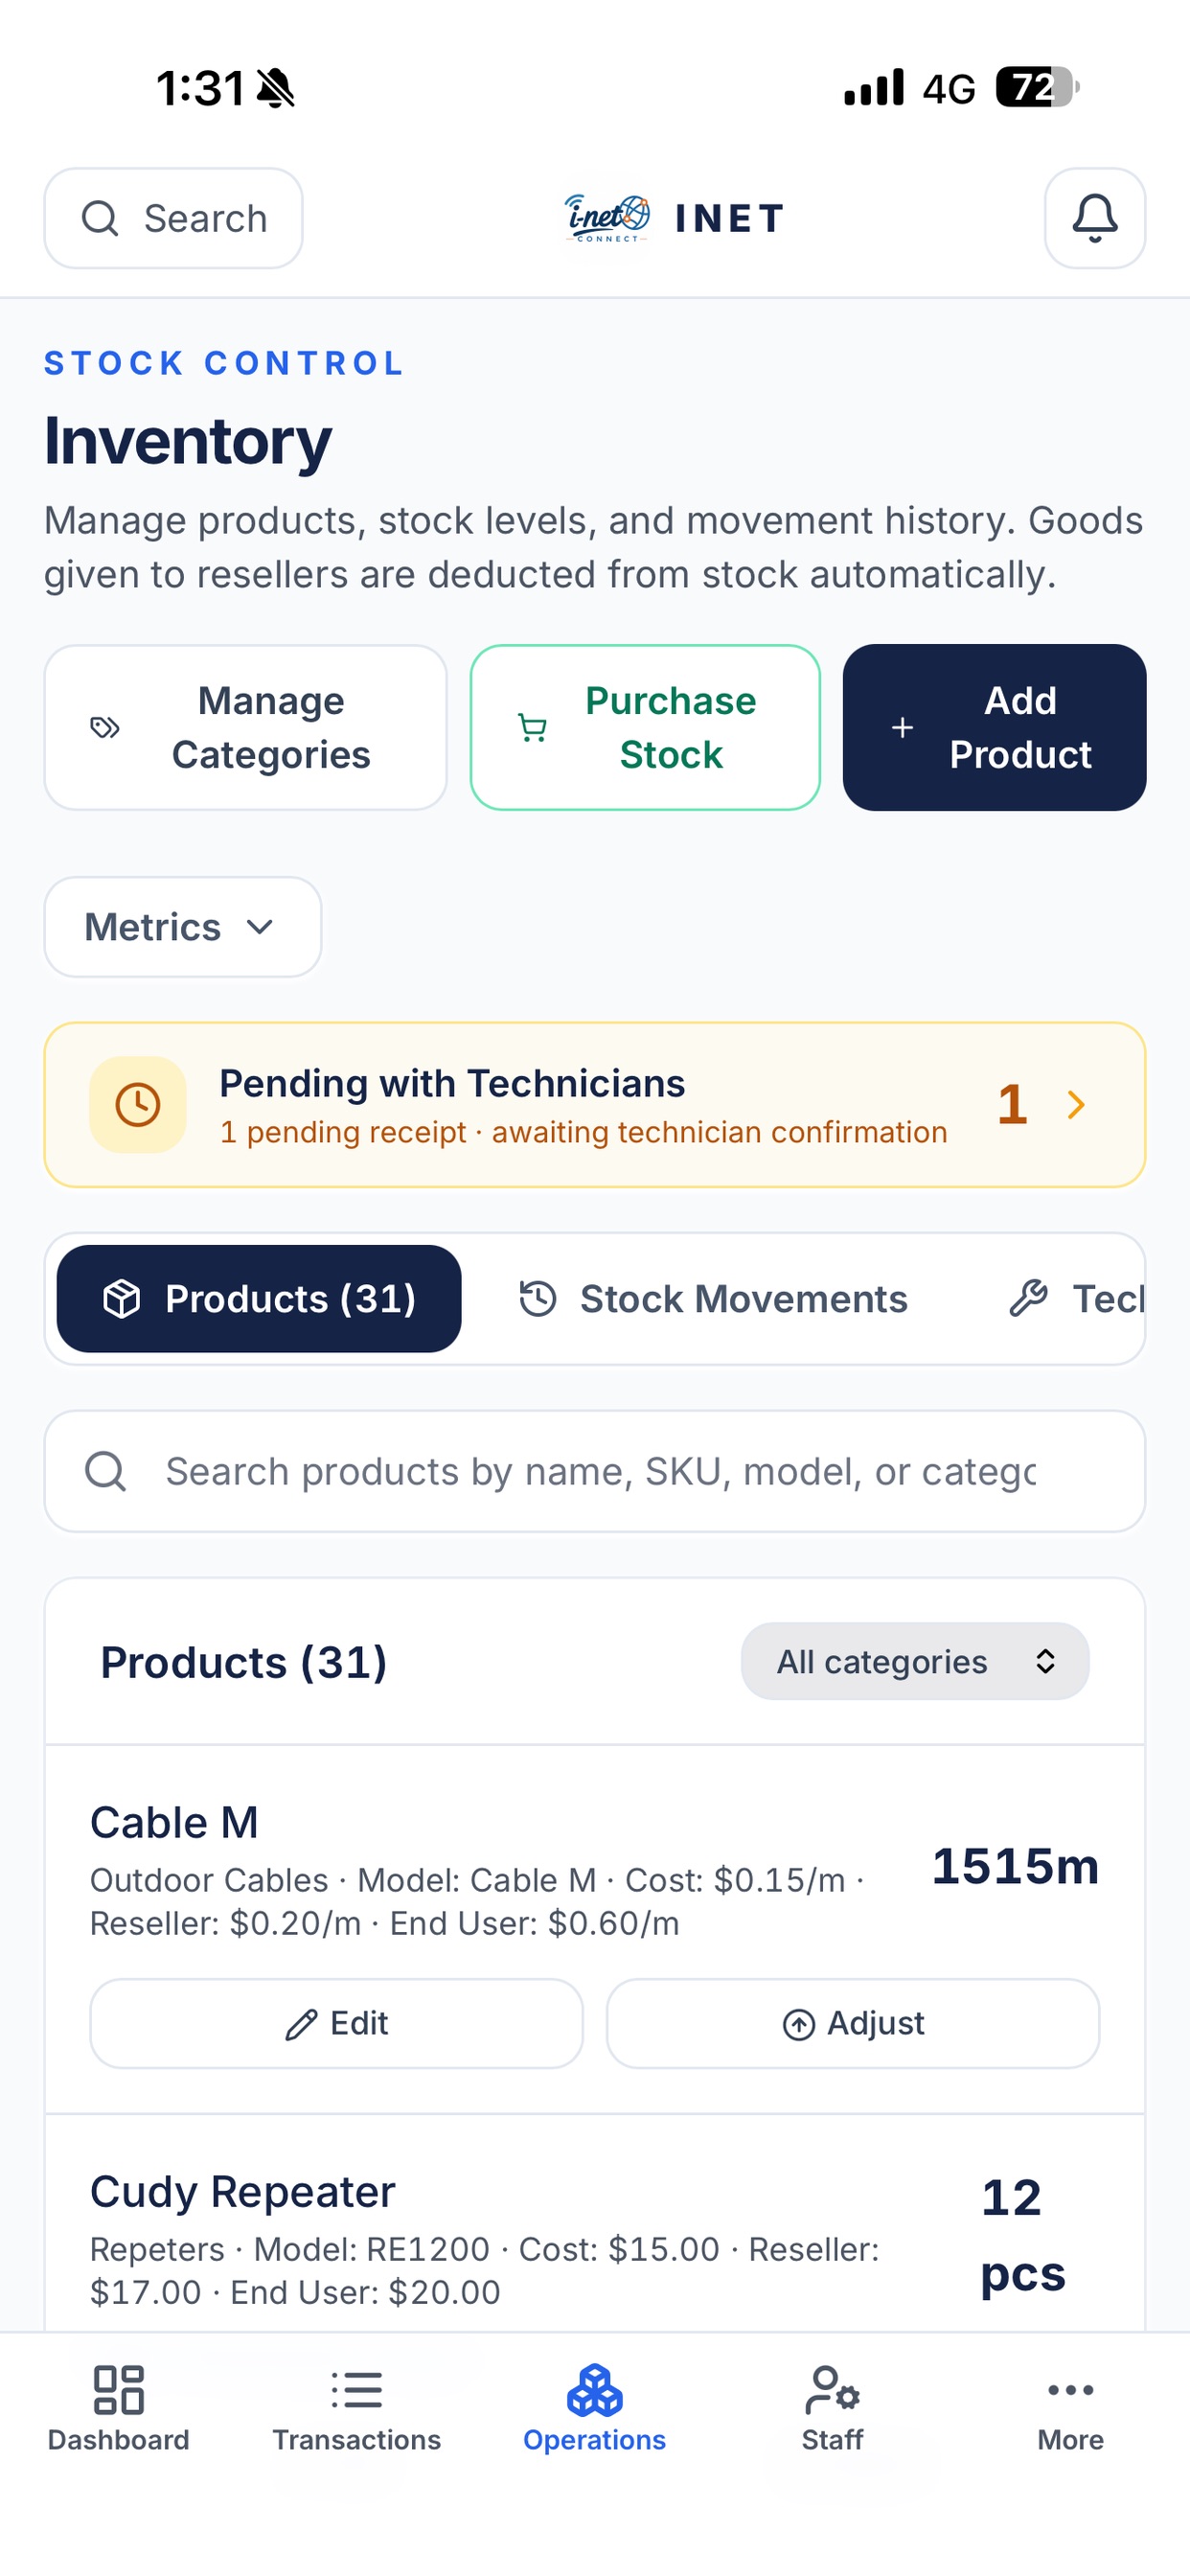
Task: Tap the cart icon on Purchase Stock
Action: click(532, 727)
